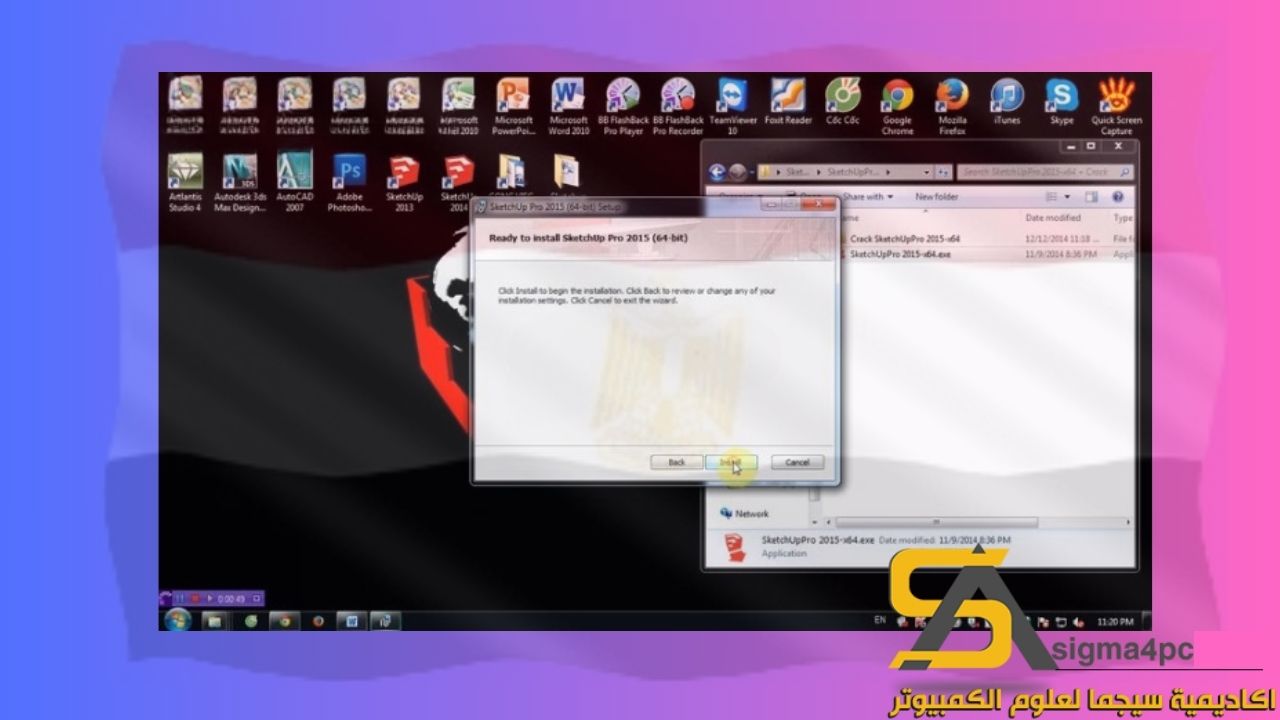1280x720 pixels.
Task: Open Firefox from the taskbar
Action: [318, 621]
